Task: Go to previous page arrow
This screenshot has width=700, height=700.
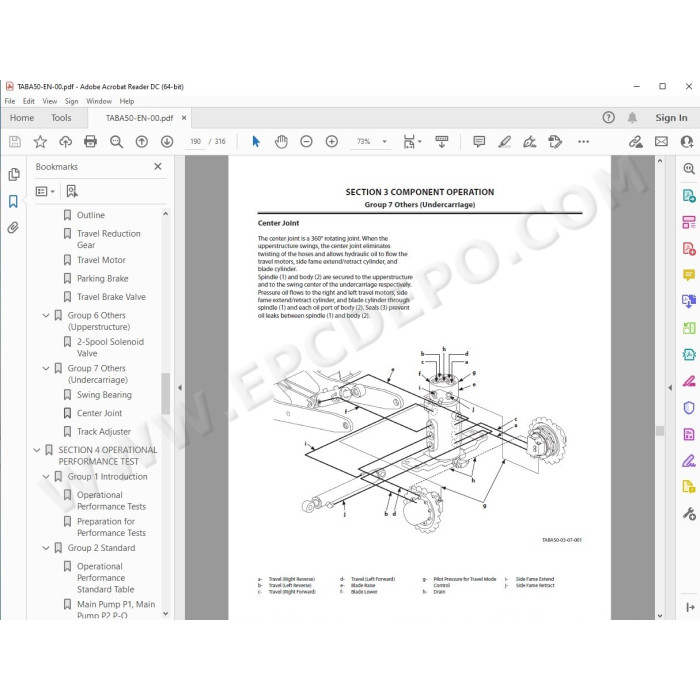Action: (x=142, y=142)
